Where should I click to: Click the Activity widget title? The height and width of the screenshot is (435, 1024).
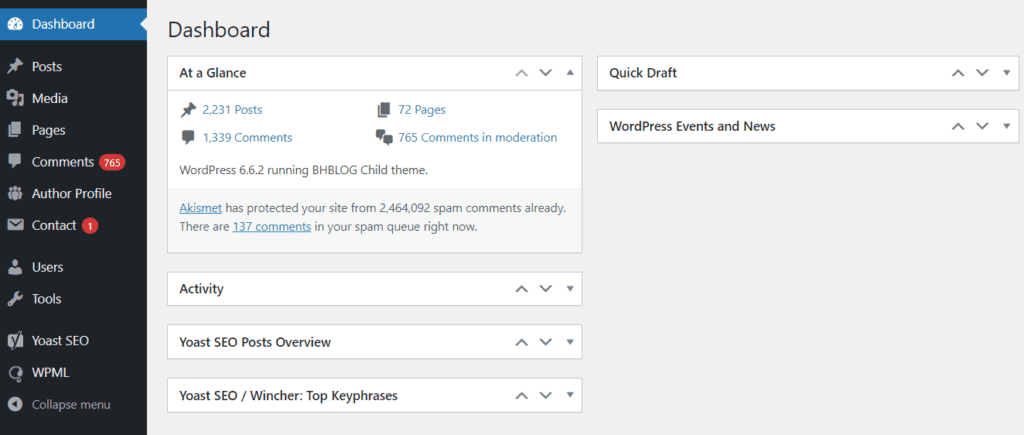(202, 289)
